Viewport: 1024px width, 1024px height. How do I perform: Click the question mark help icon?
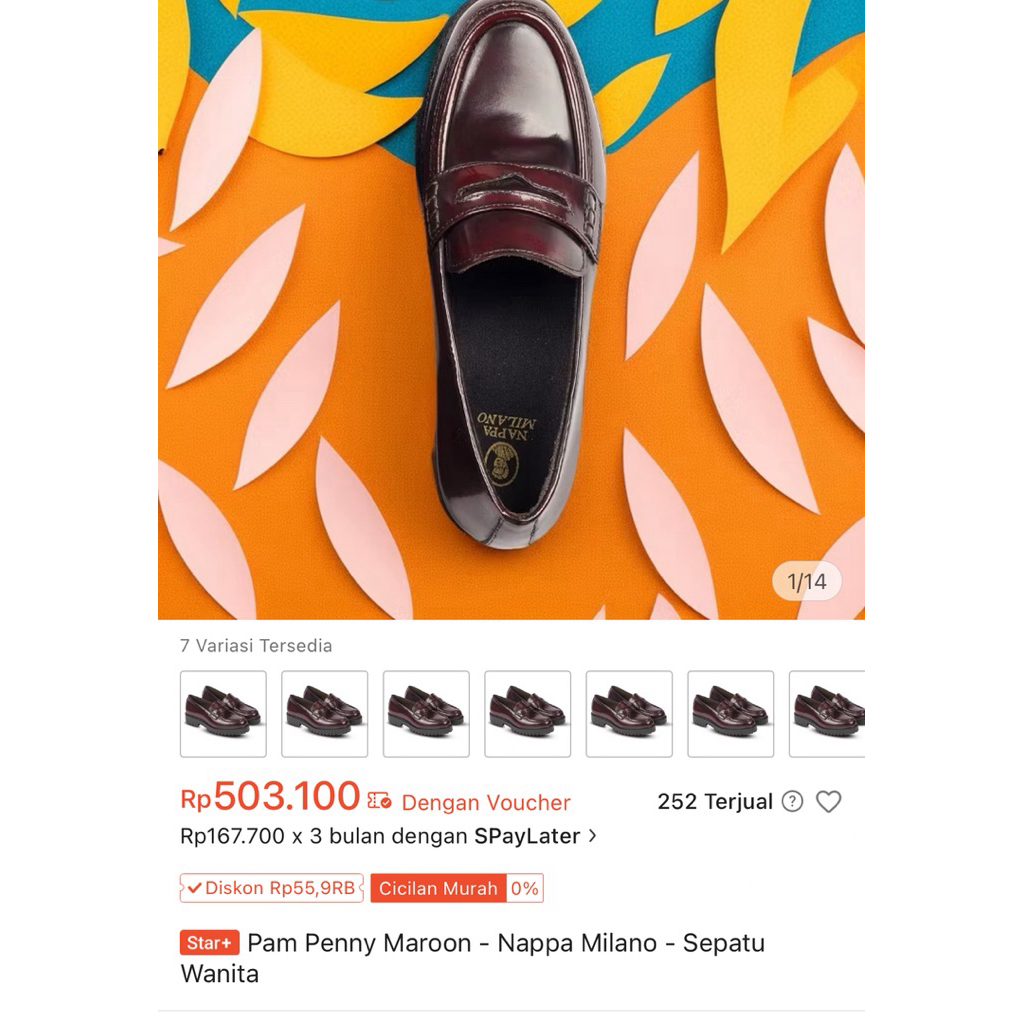[792, 802]
